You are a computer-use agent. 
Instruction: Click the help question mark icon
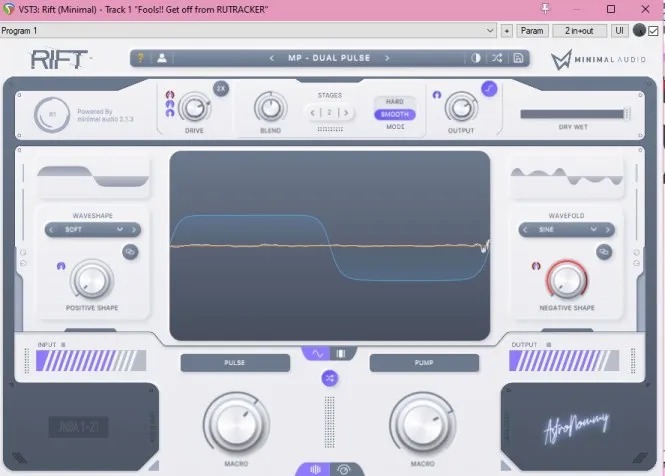pos(141,58)
